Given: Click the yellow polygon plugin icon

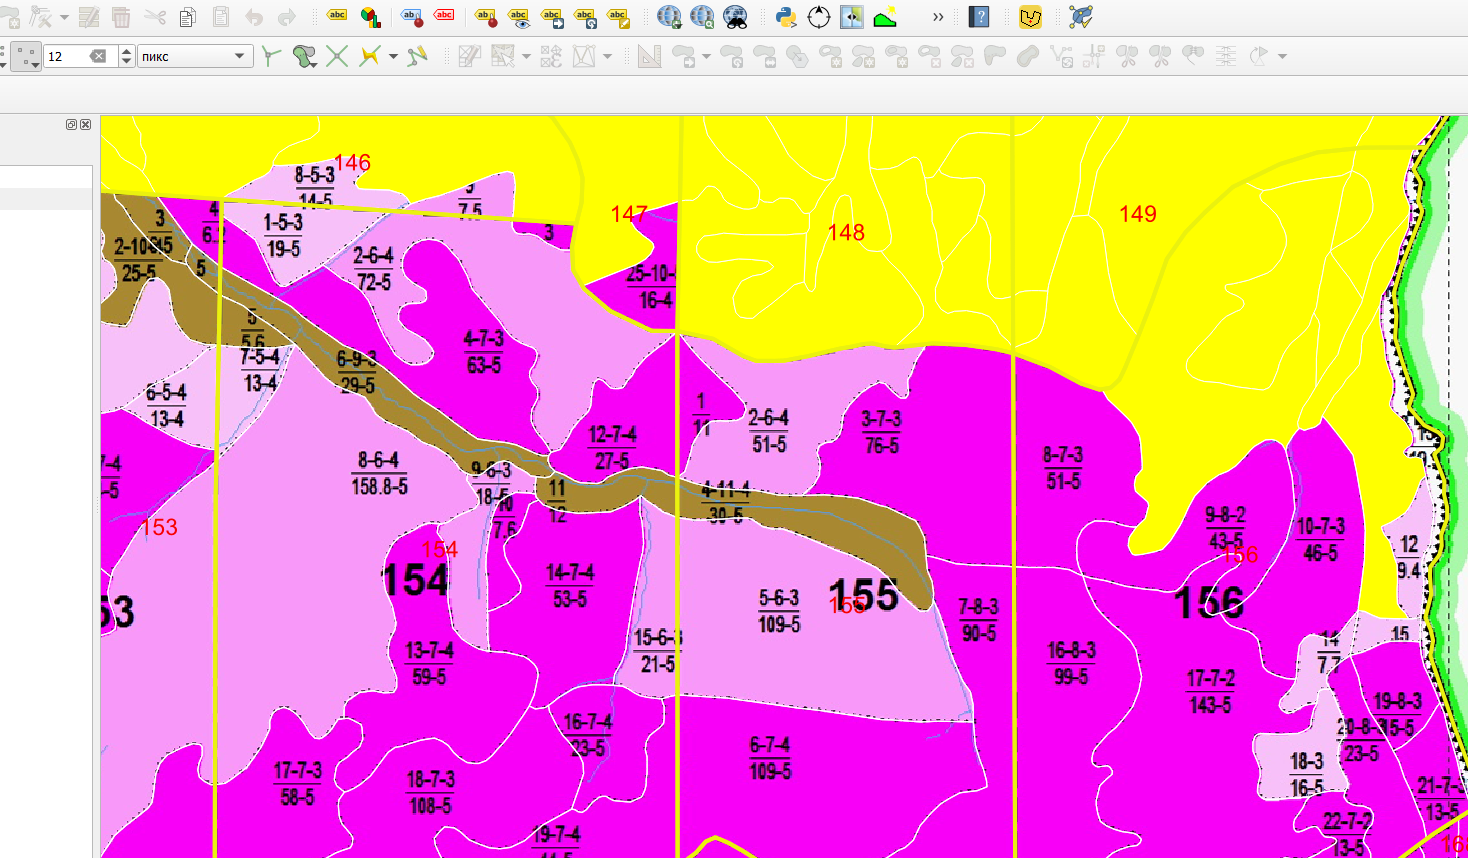Looking at the screenshot, I should [1030, 17].
